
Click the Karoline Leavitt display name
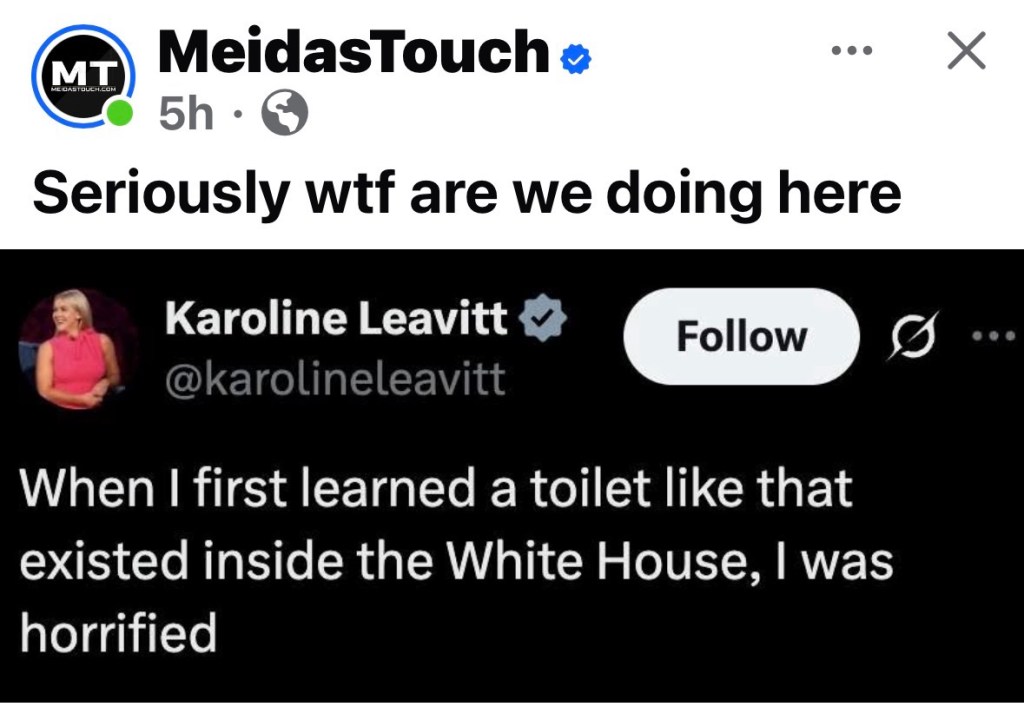coord(336,320)
